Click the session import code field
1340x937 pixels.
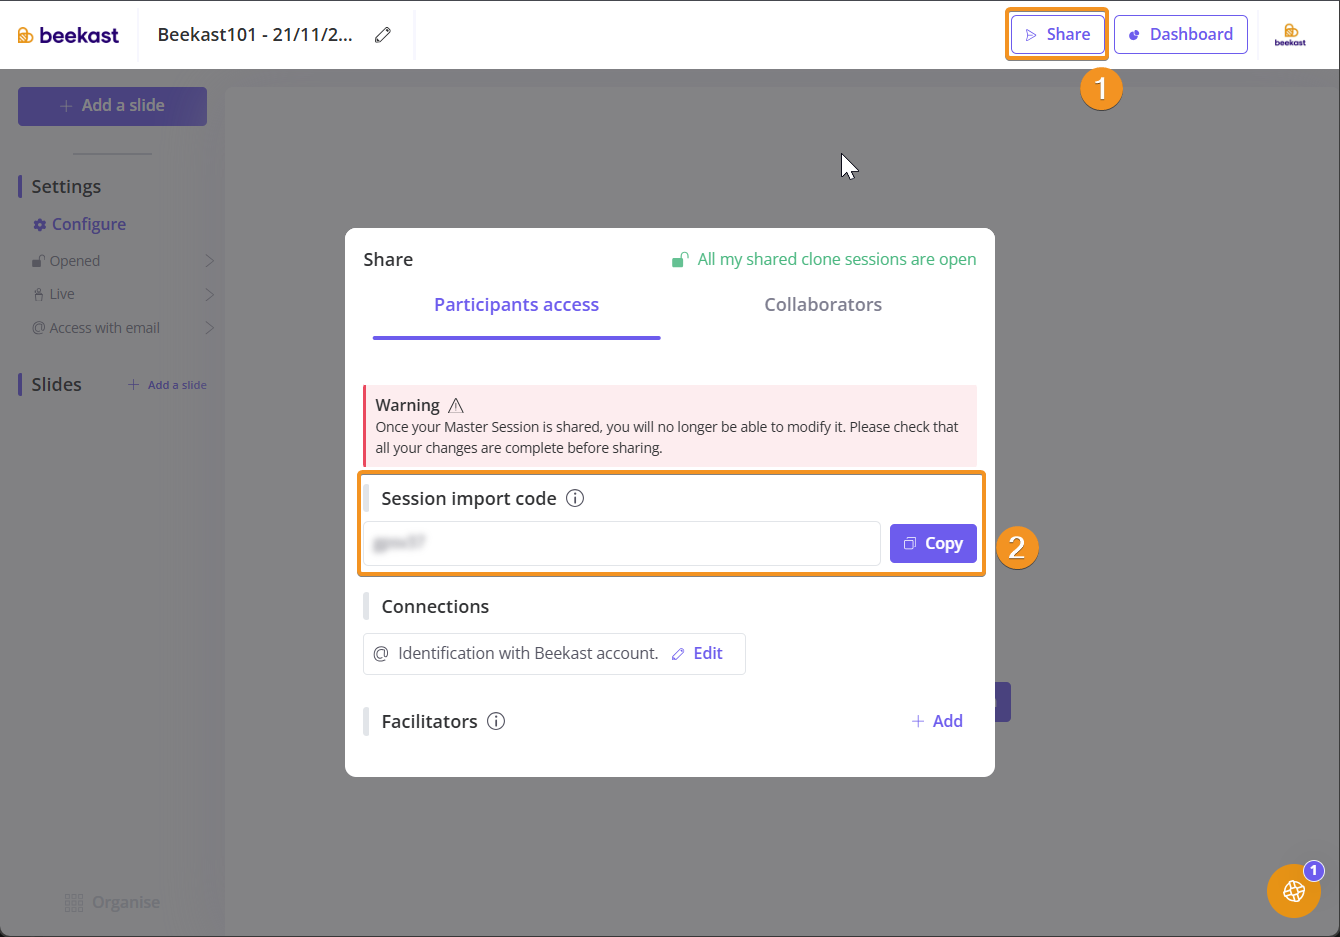tap(621, 543)
